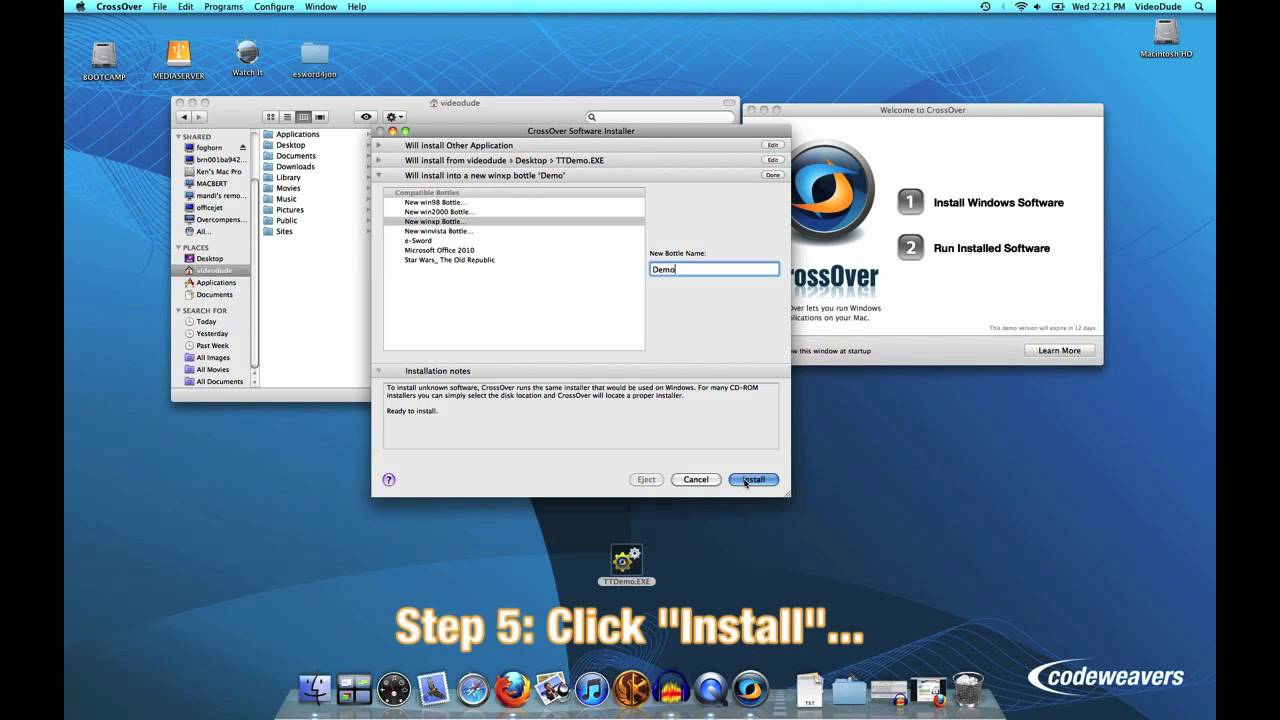Select the esword4jon folder on the desktop
1280x720 pixels.
(x=314, y=59)
